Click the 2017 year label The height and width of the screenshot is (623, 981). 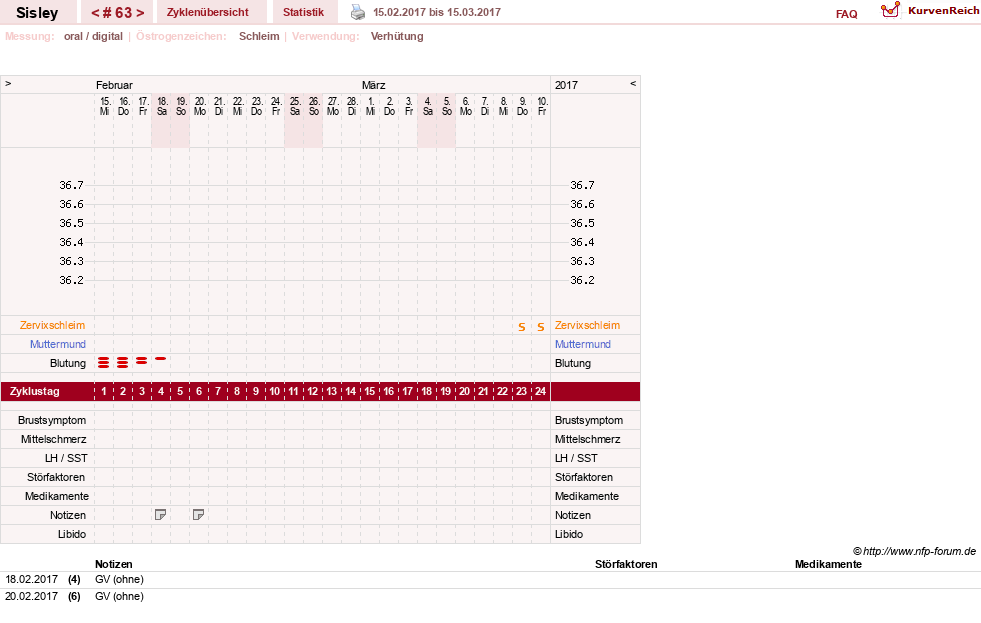(566, 85)
